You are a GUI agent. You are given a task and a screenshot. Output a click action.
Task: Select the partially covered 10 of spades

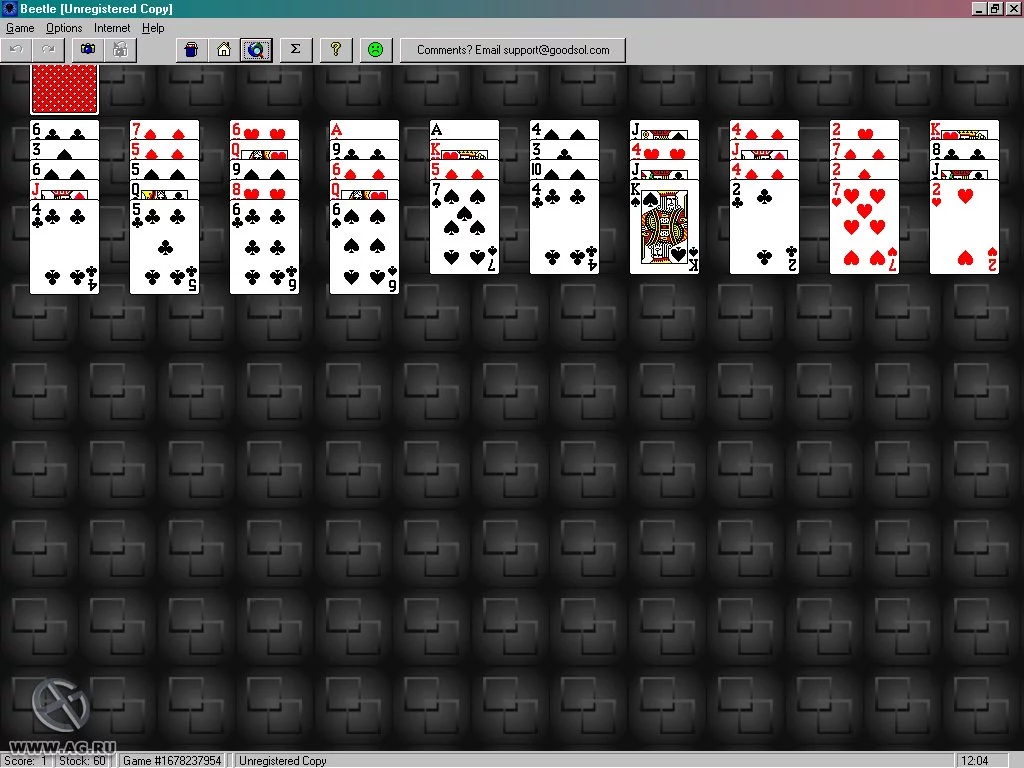[564, 170]
